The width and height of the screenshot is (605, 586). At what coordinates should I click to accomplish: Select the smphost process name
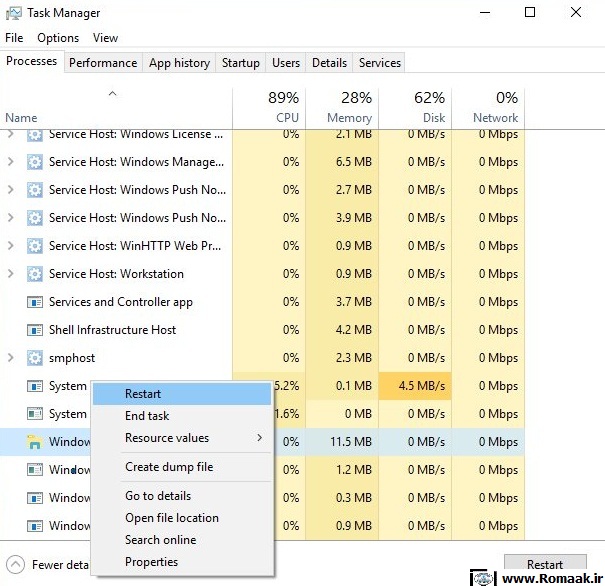point(72,358)
